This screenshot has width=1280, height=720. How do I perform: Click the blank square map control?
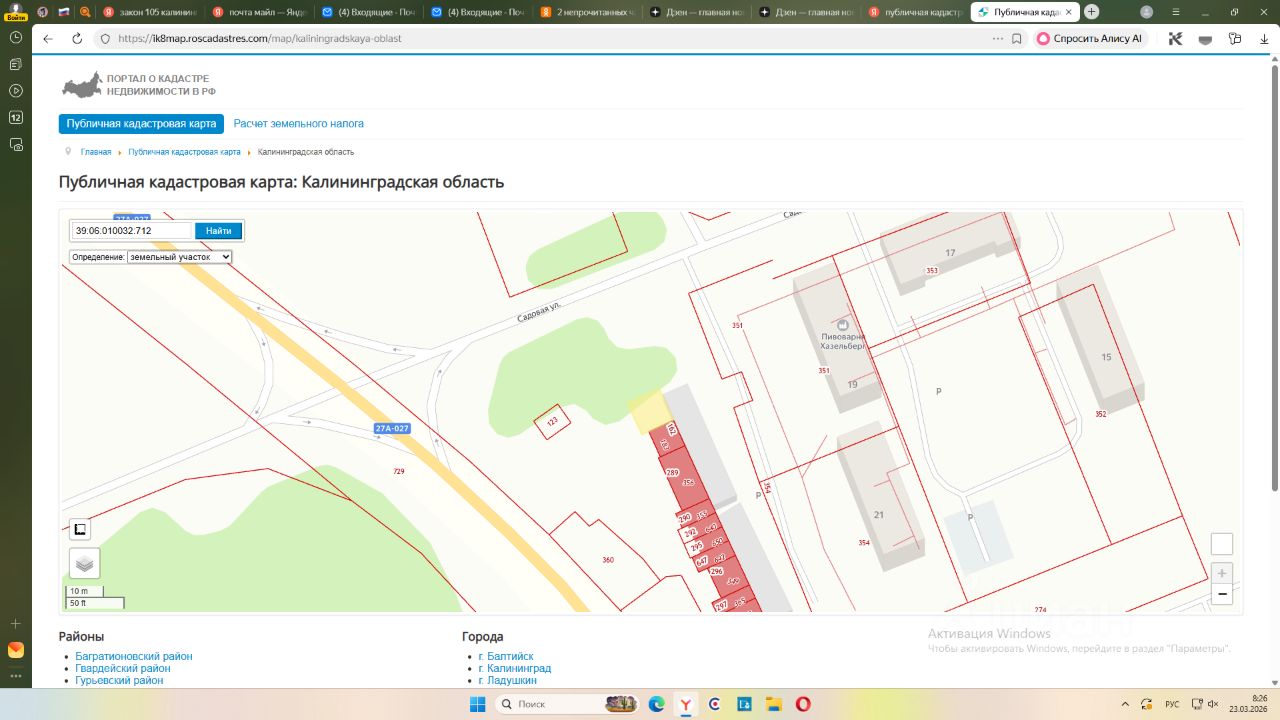1221,544
